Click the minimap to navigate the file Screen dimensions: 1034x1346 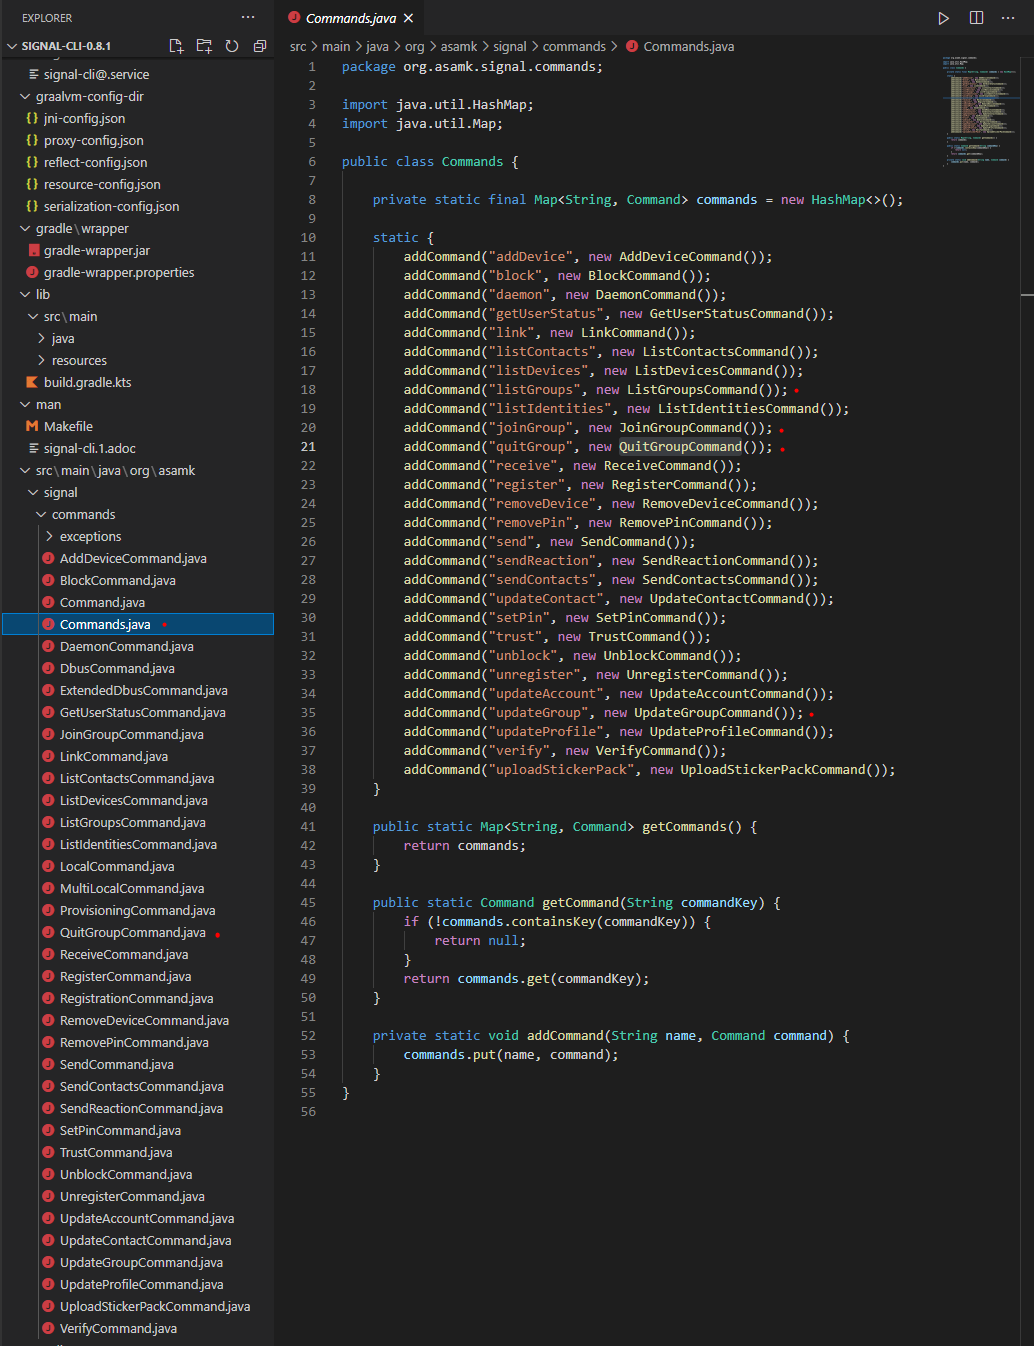pos(974,110)
